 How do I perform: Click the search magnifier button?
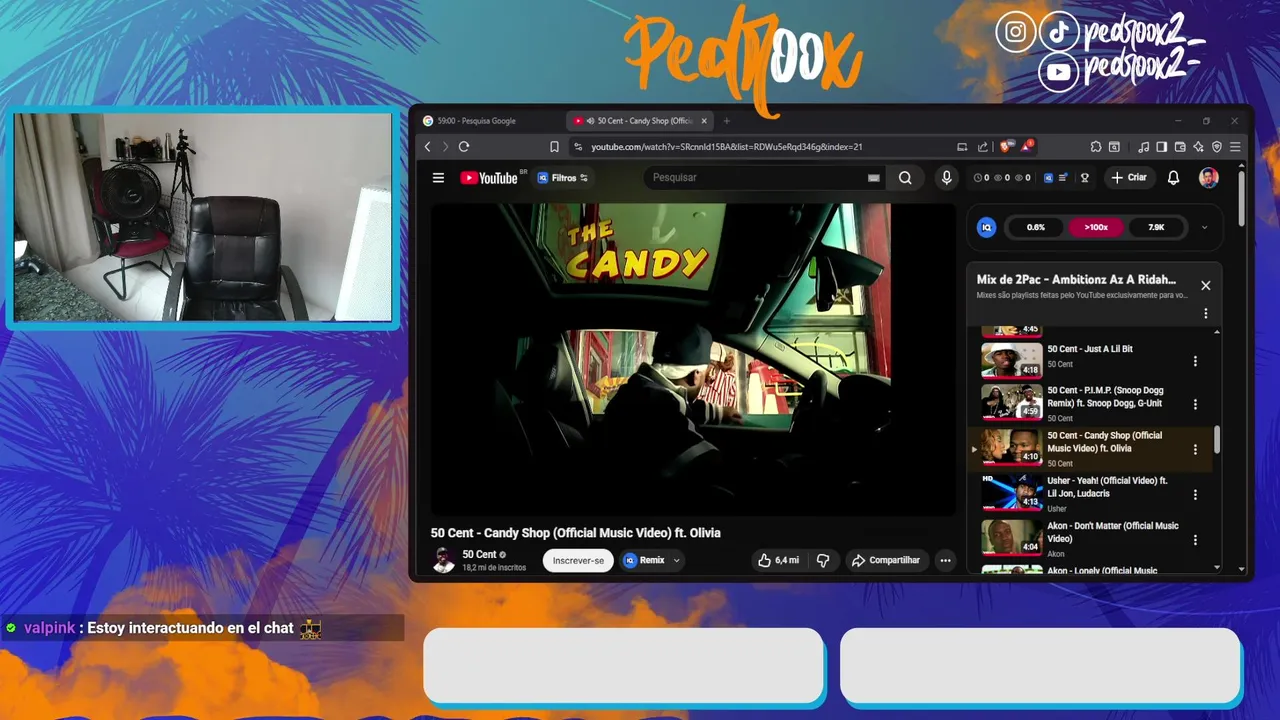(905, 178)
